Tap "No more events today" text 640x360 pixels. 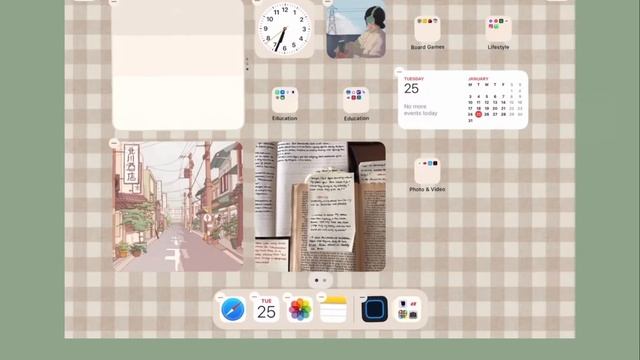420,110
